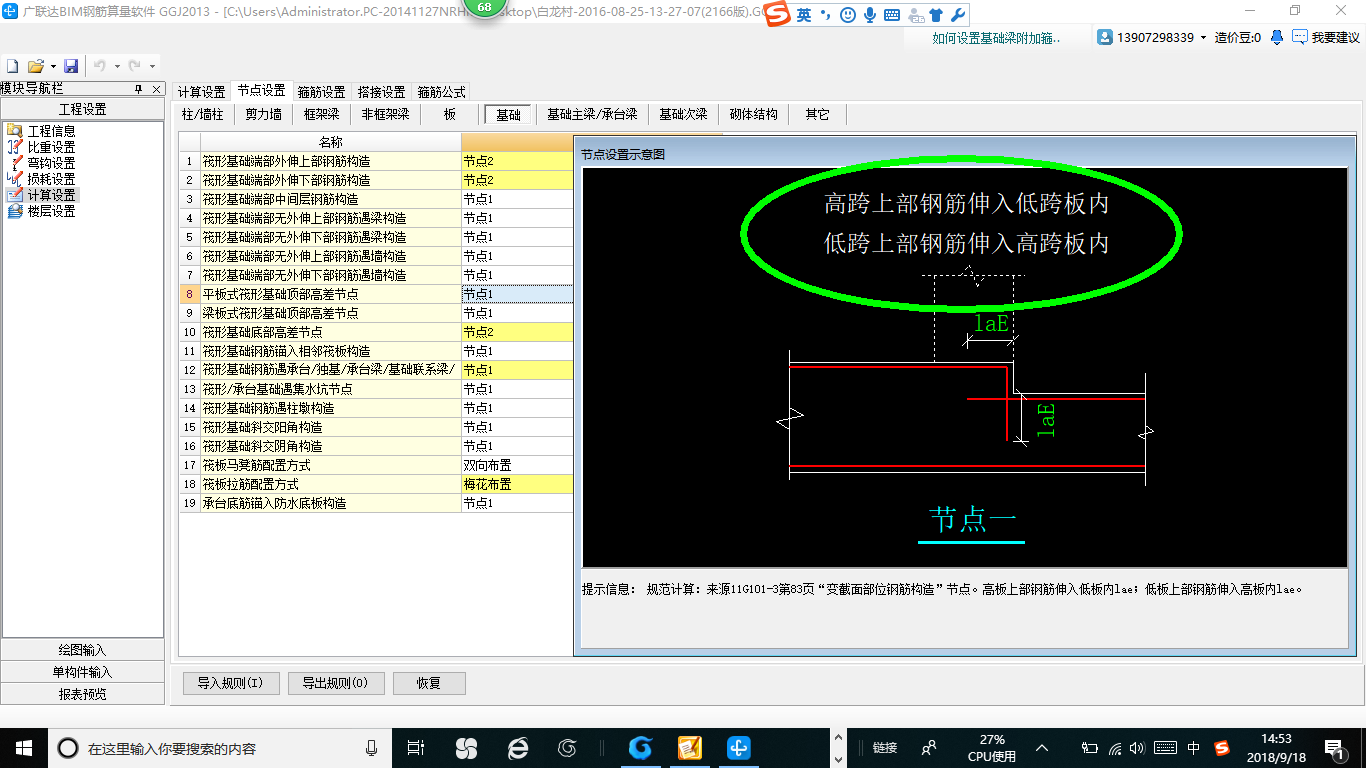
Task: Open the 如何设置基础梁附加箍.. help link
Action: 995,38
